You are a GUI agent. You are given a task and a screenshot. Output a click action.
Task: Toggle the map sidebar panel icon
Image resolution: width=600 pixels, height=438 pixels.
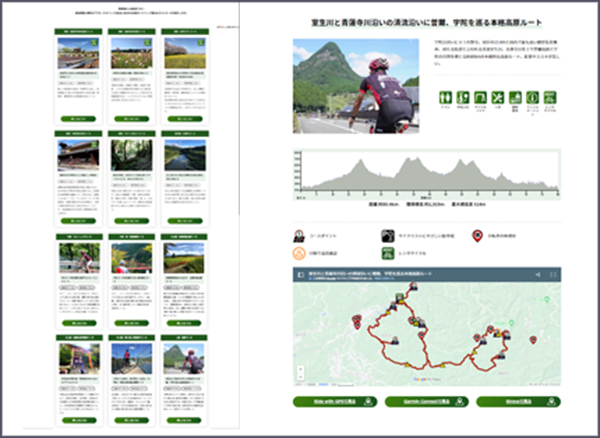point(300,276)
